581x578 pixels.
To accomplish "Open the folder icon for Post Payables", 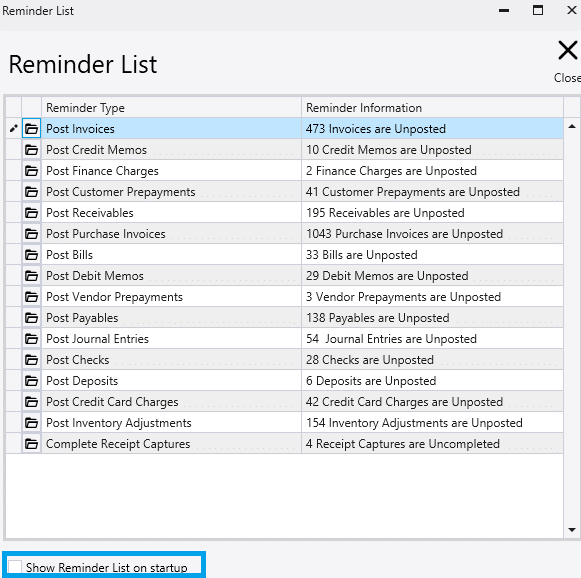I will tap(31, 318).
